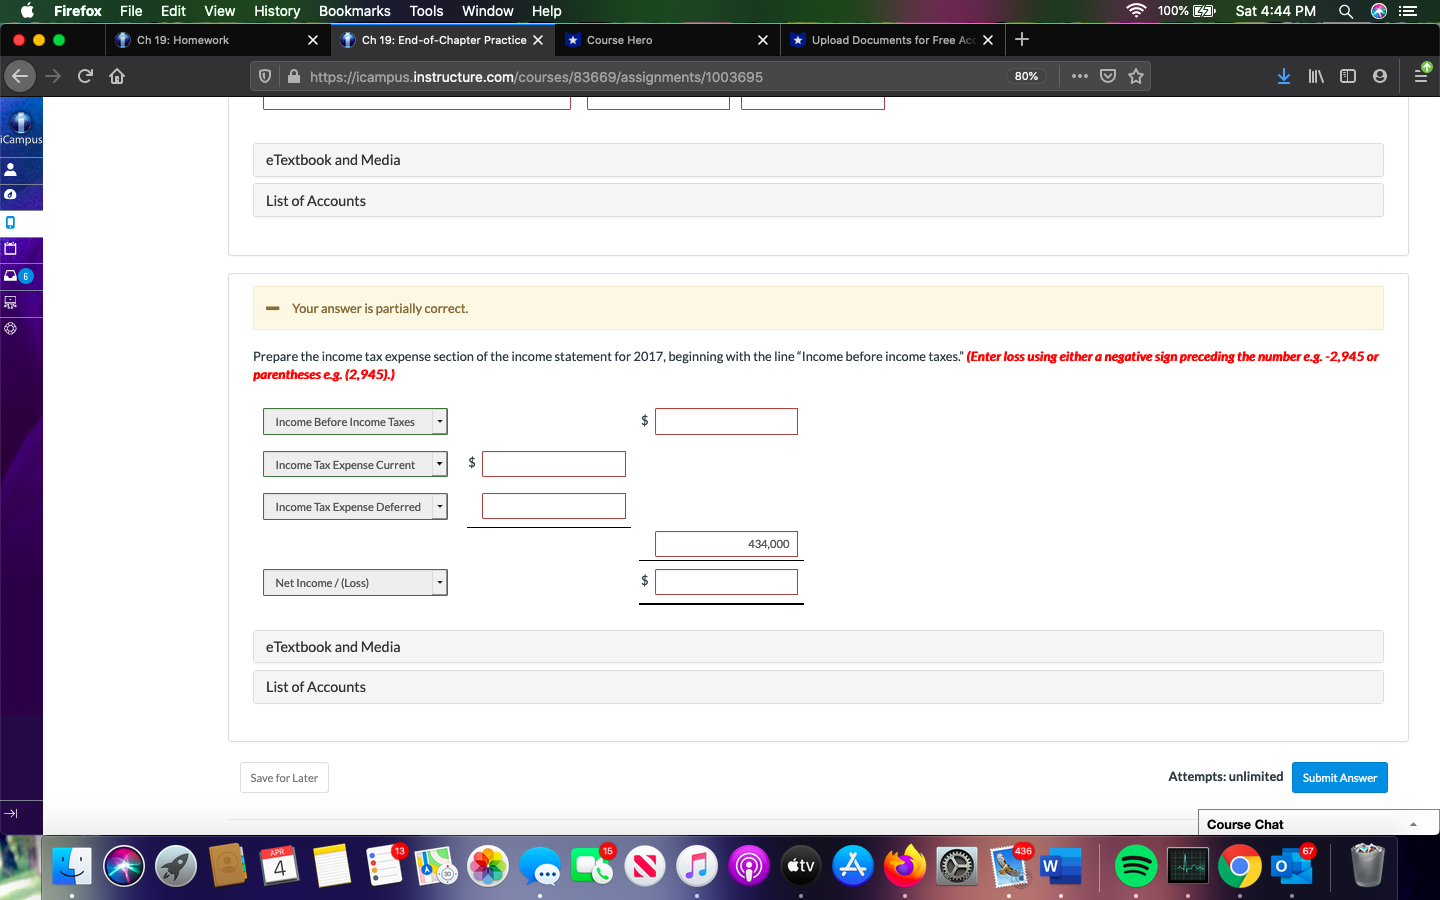Toggle the Firefox sidebar view icon
The height and width of the screenshot is (900, 1440).
[x=1347, y=75]
